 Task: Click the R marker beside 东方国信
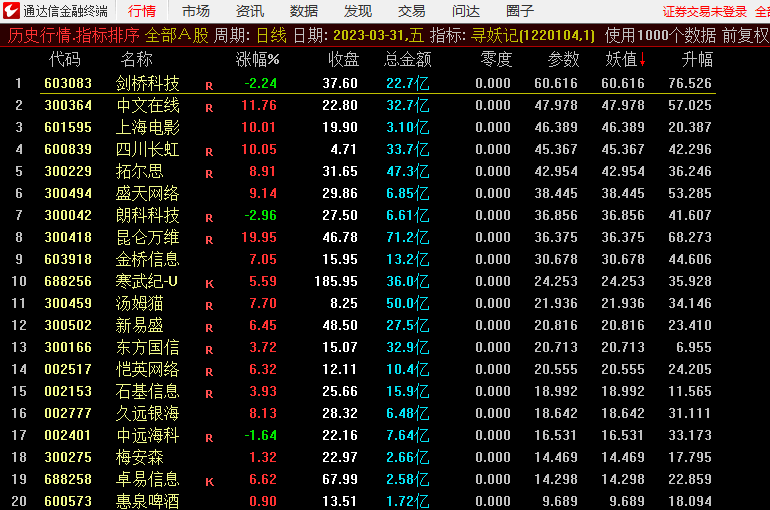click(209, 350)
